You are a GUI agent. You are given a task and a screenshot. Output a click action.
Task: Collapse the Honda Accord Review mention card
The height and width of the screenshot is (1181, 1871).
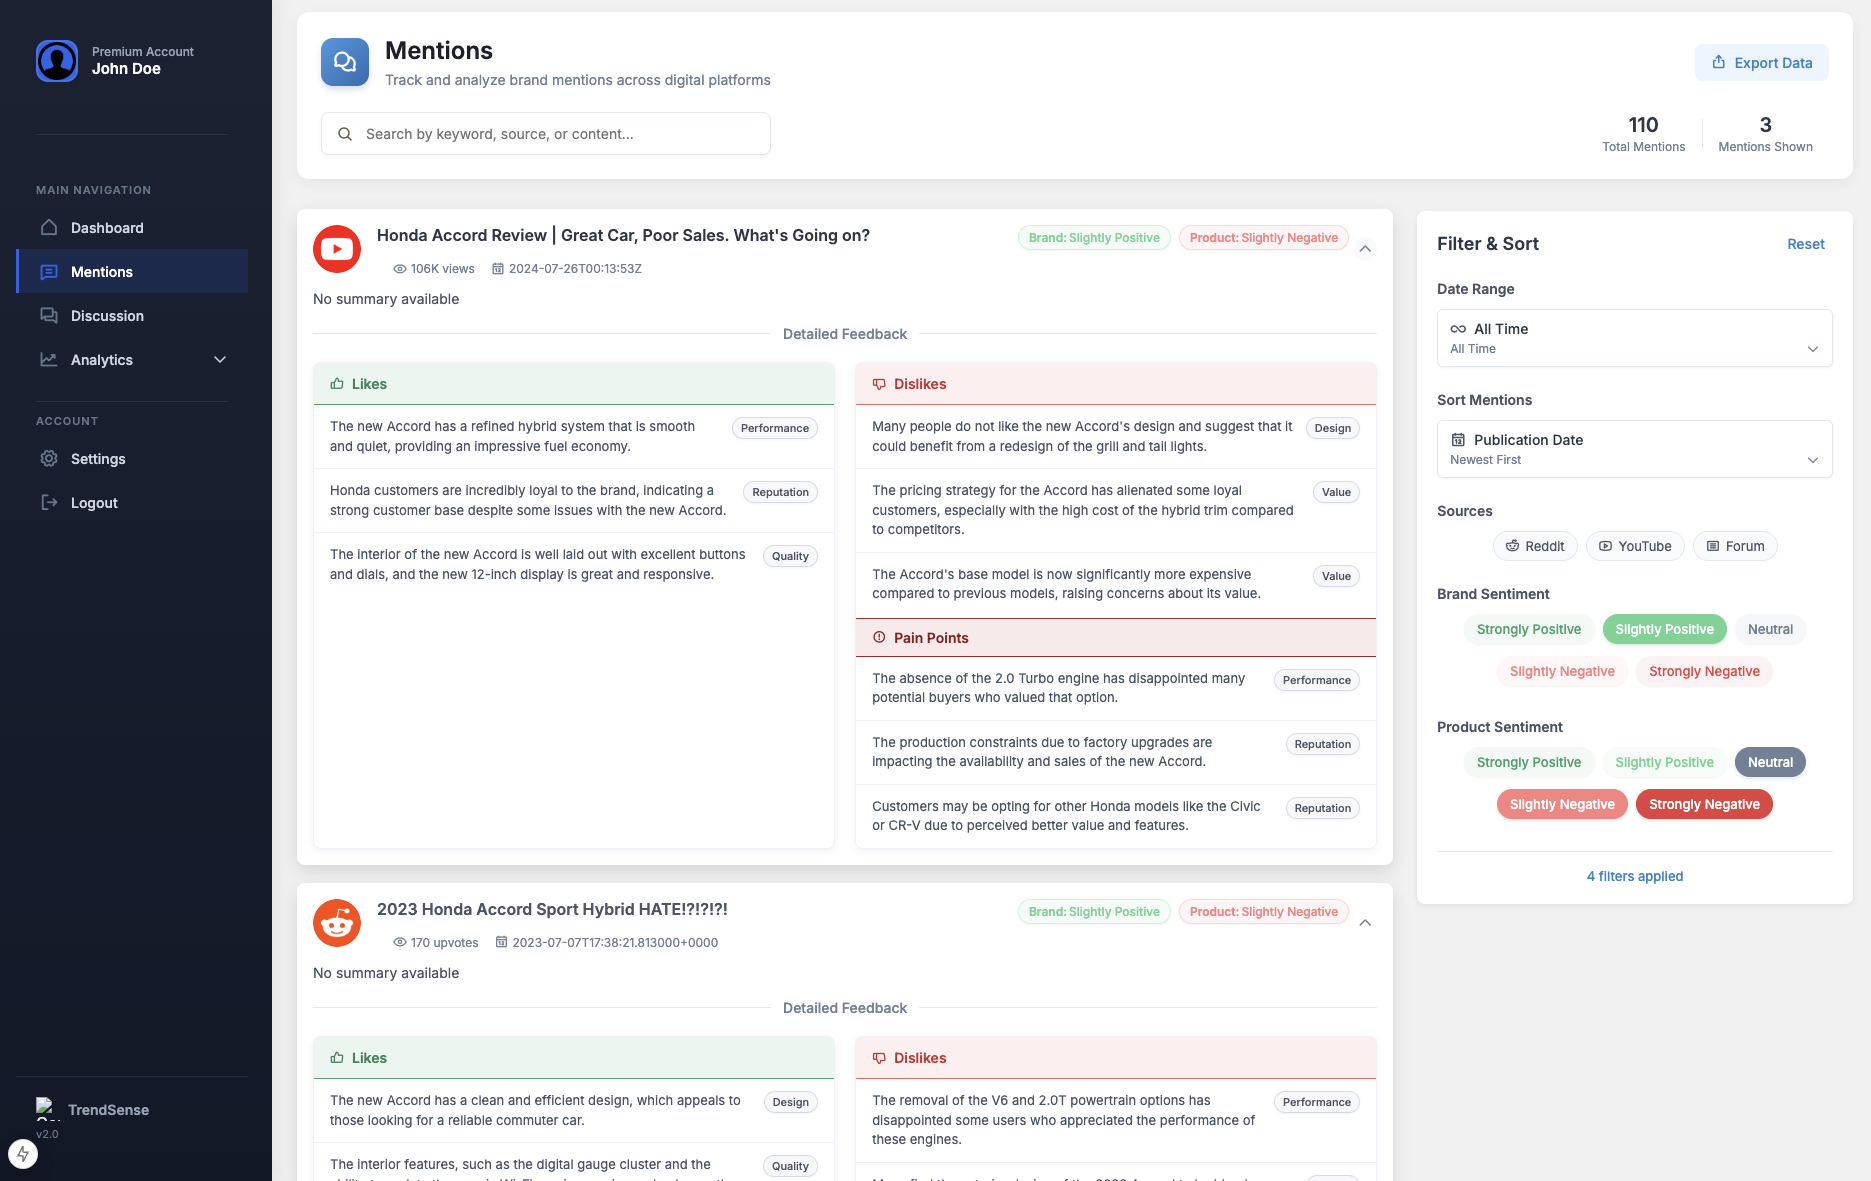1365,249
